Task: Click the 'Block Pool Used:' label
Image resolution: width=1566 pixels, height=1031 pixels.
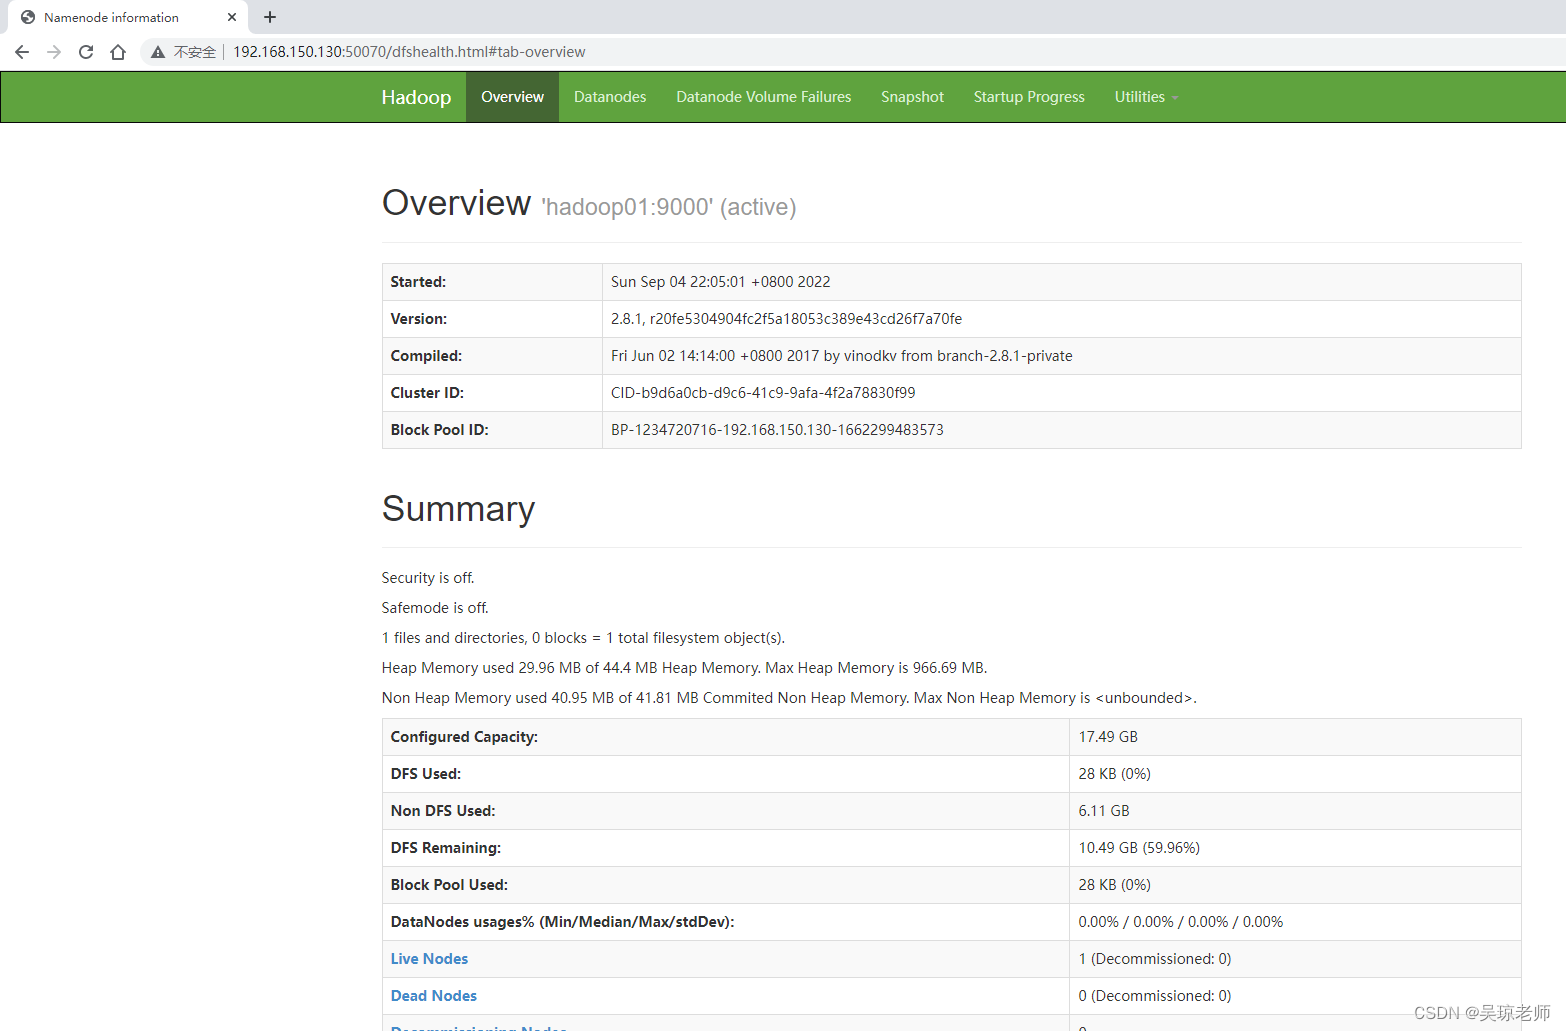Action: coord(449,885)
